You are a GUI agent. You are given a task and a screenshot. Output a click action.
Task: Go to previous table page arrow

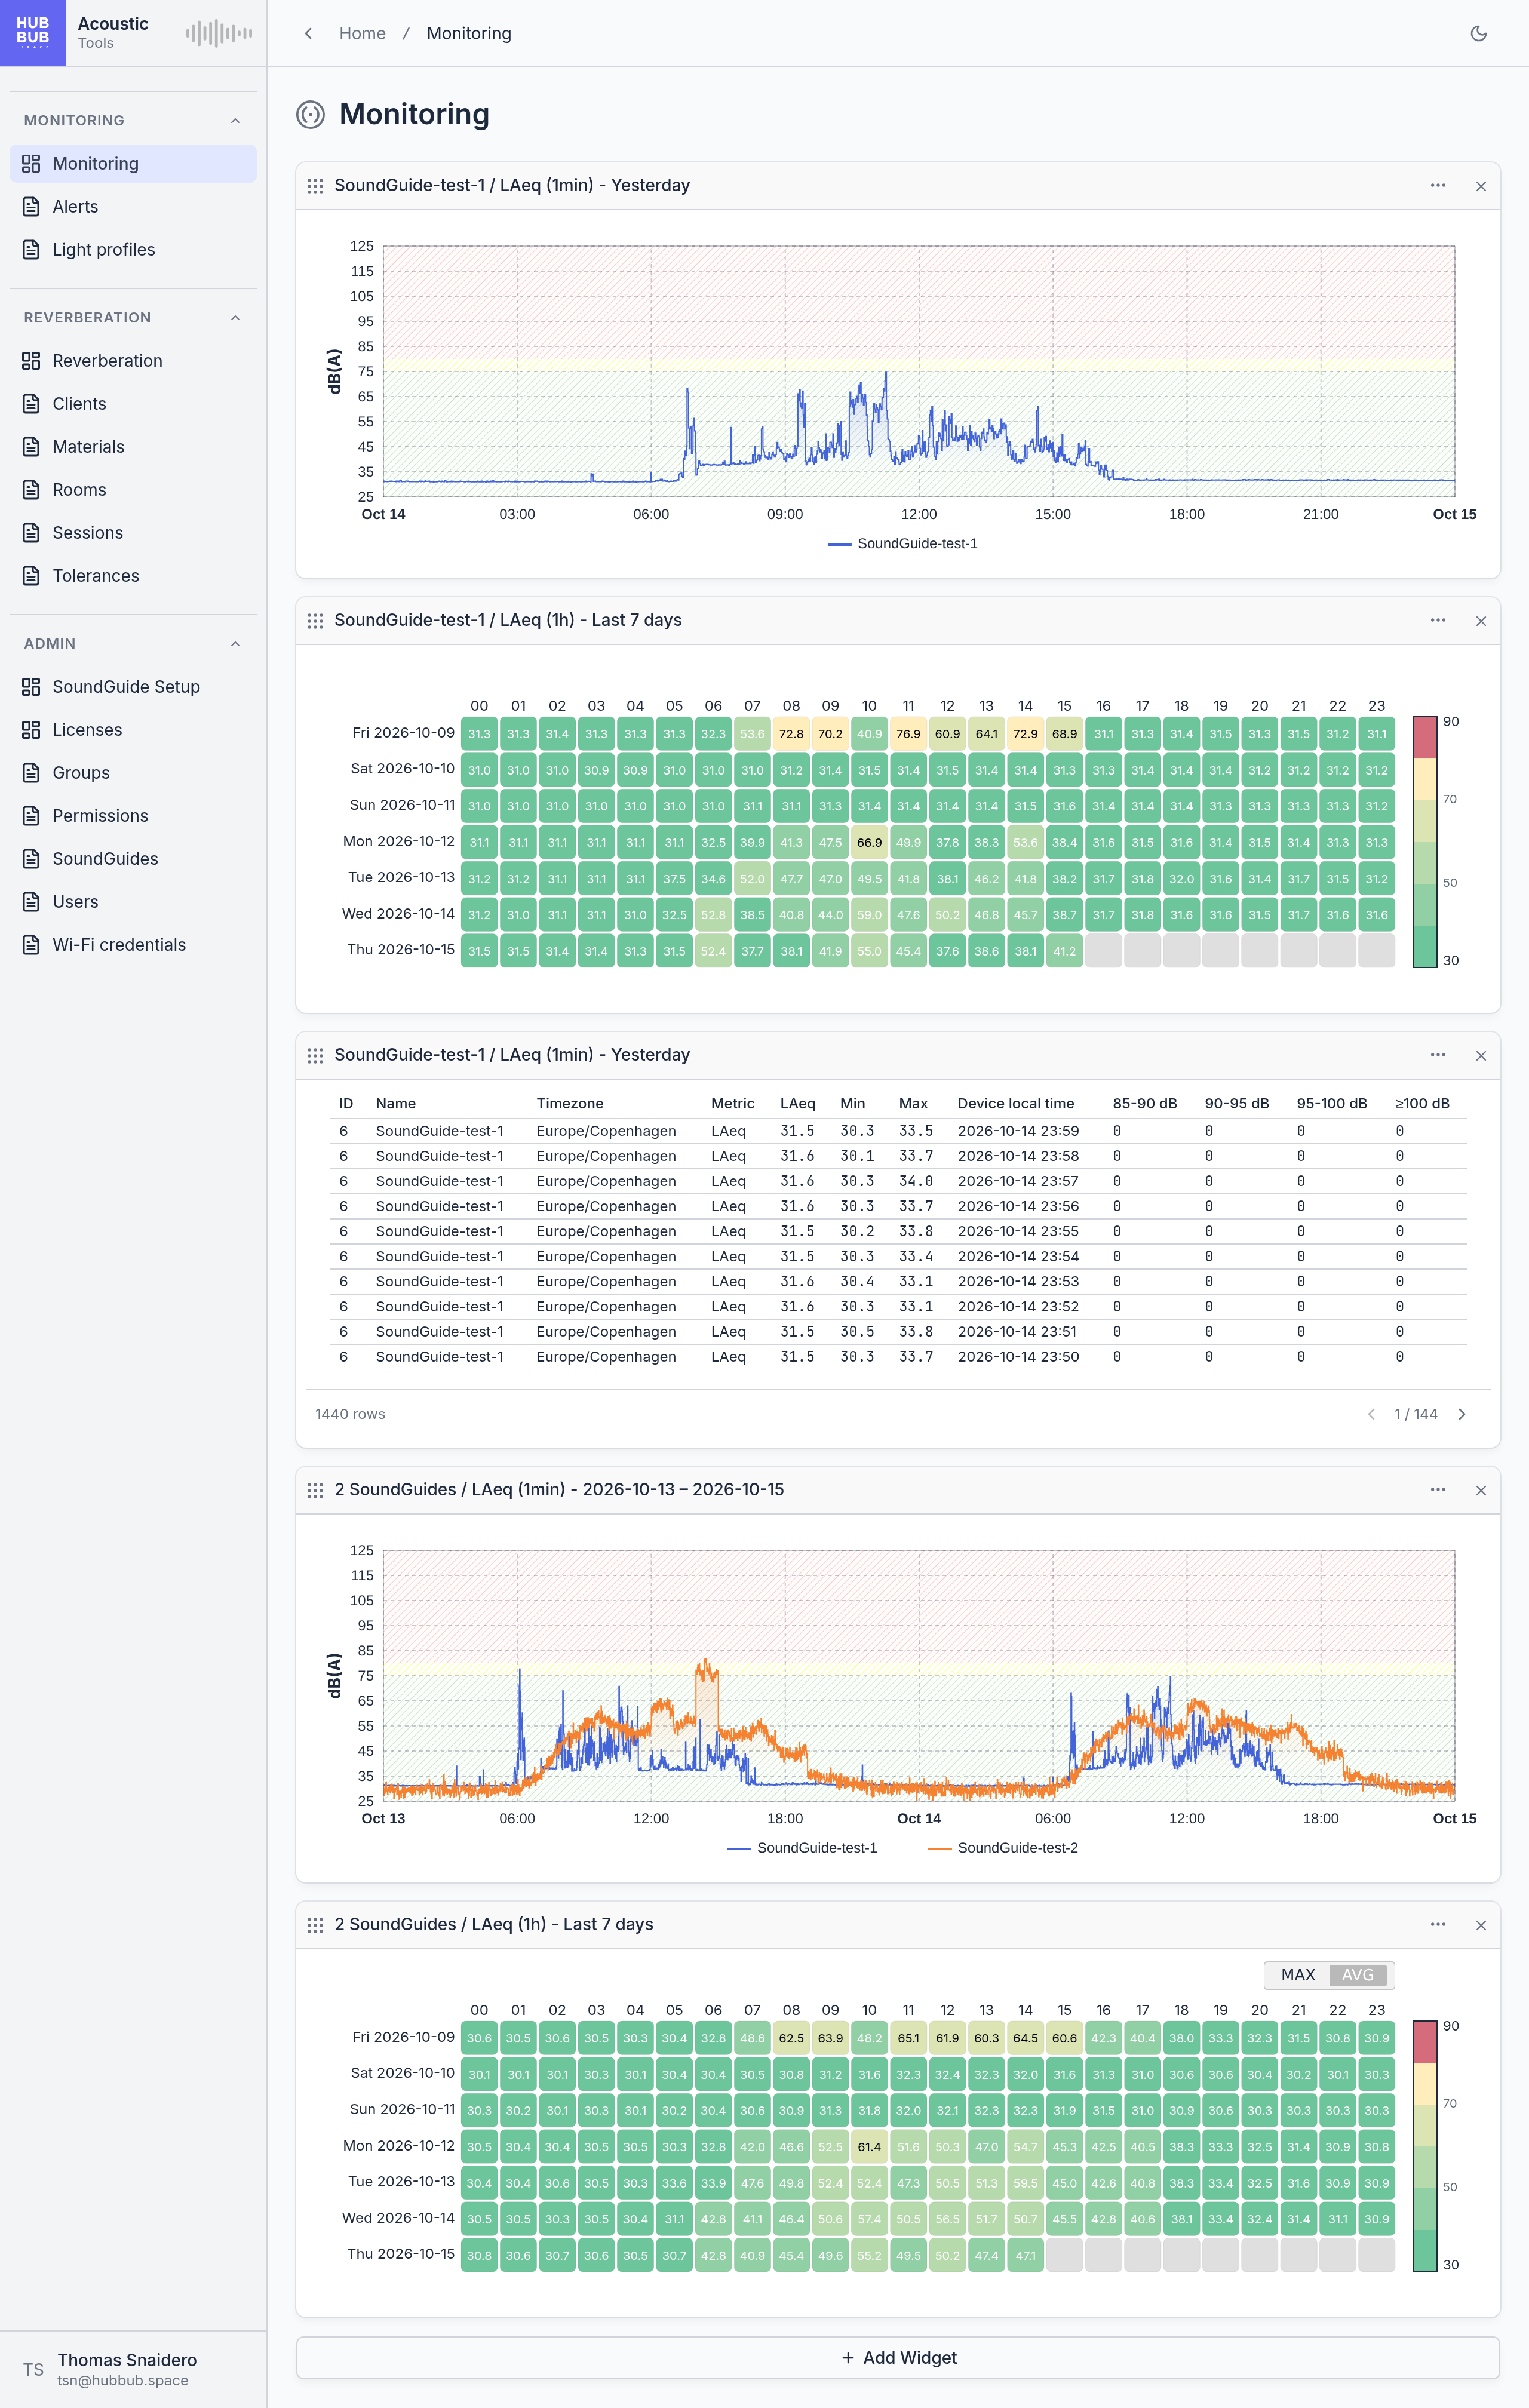click(1371, 1414)
